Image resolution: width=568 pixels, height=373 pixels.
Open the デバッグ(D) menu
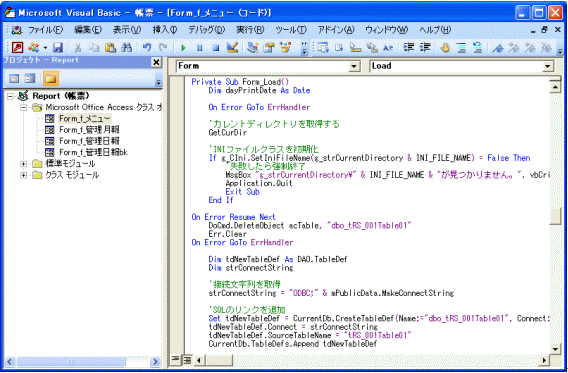(x=207, y=30)
